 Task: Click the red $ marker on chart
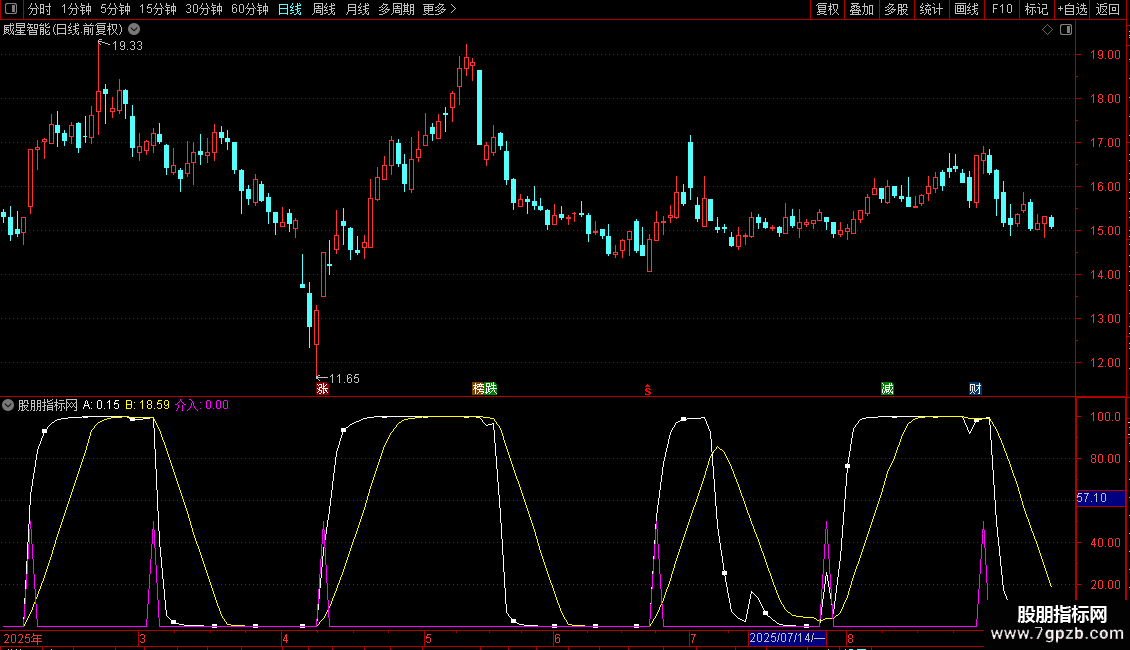tap(648, 390)
